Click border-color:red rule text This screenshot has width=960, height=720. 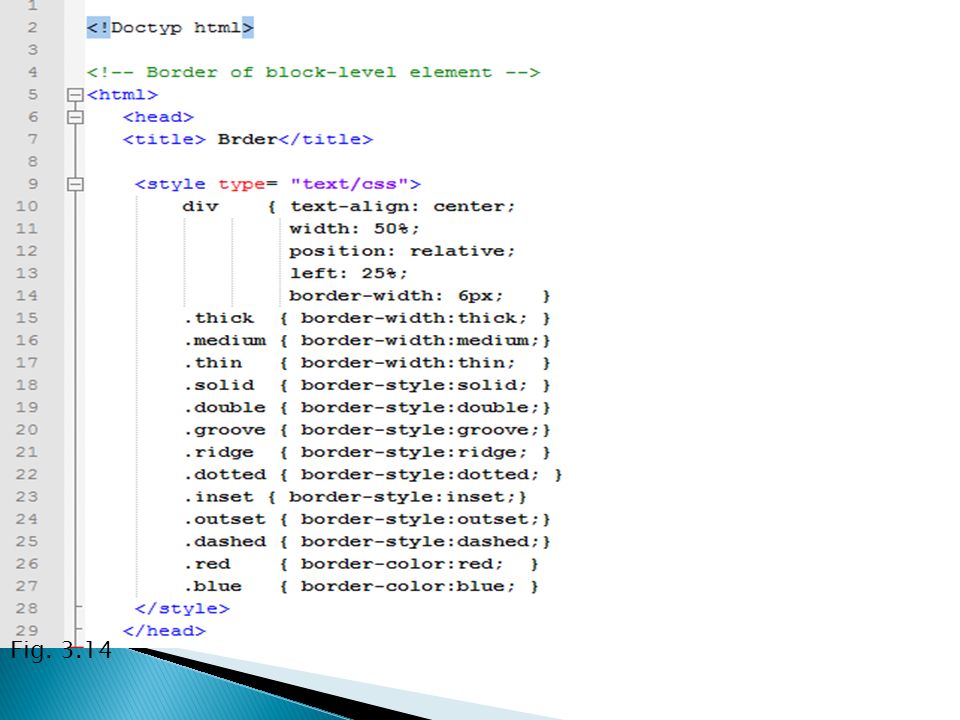pos(402,564)
